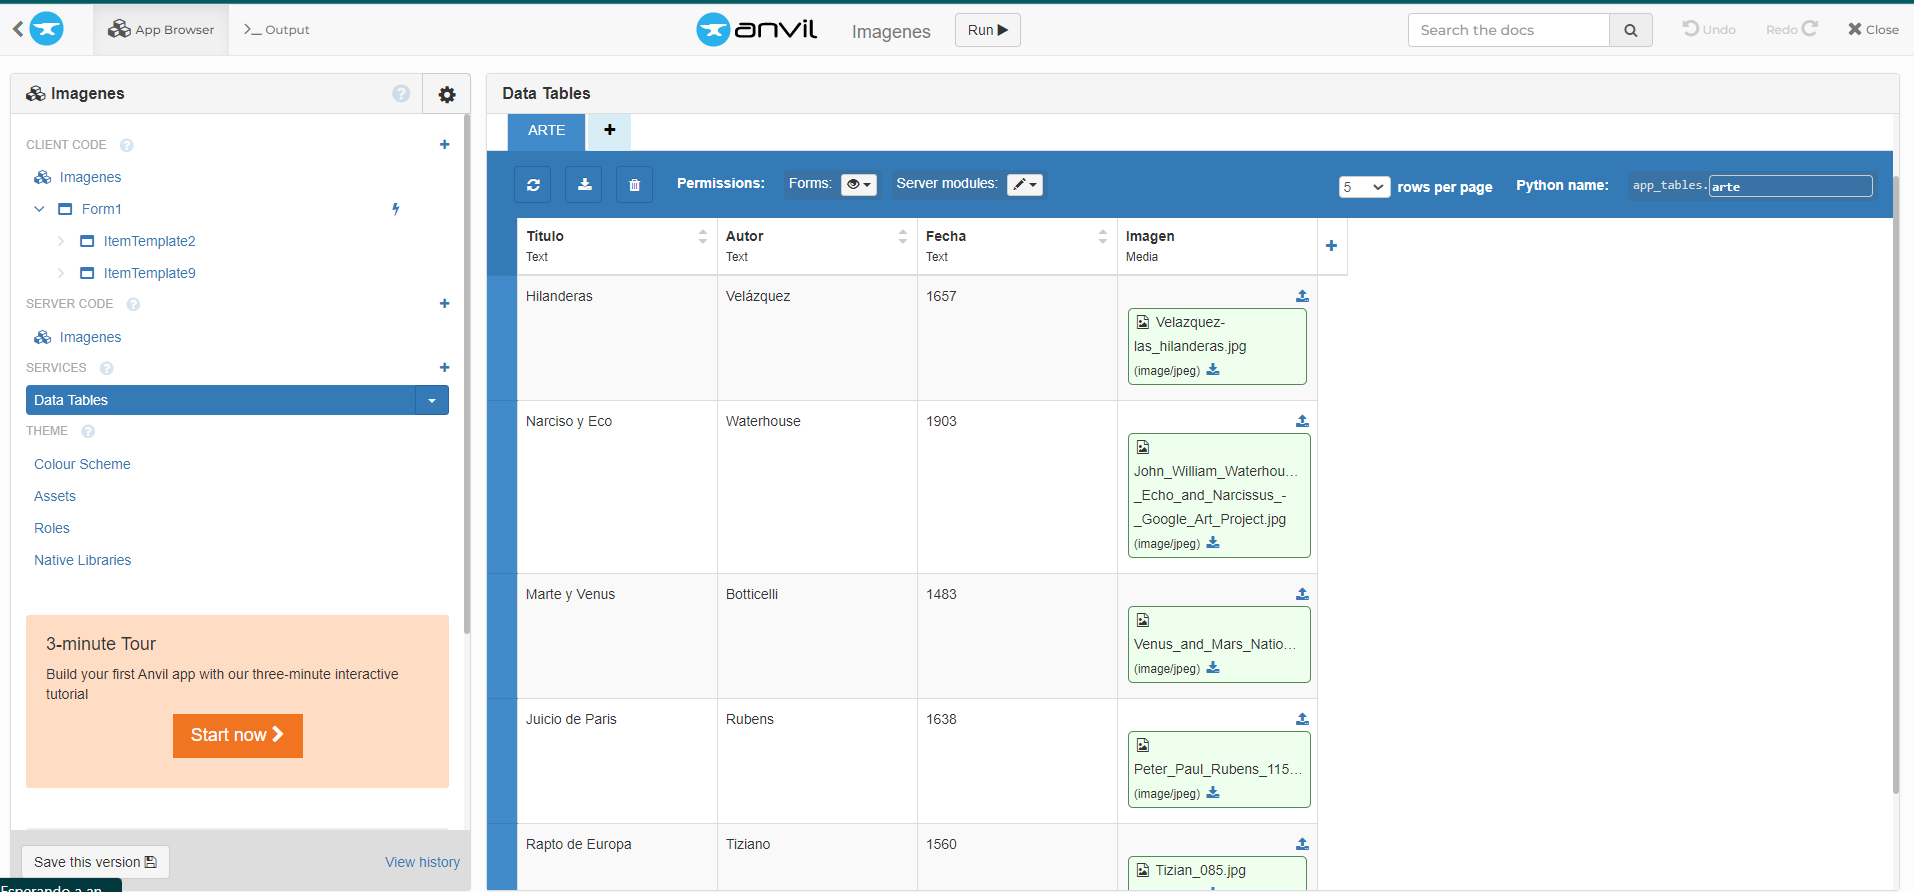
Task: Click the search magnifier button
Action: pos(1631,30)
